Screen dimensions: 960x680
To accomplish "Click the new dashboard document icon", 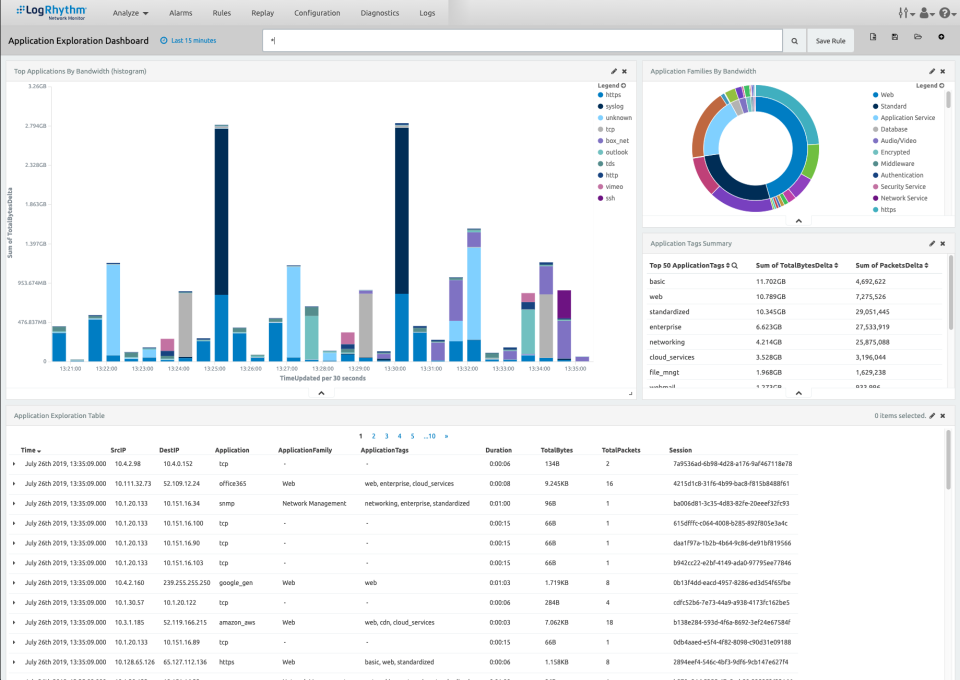I will click(872, 37).
